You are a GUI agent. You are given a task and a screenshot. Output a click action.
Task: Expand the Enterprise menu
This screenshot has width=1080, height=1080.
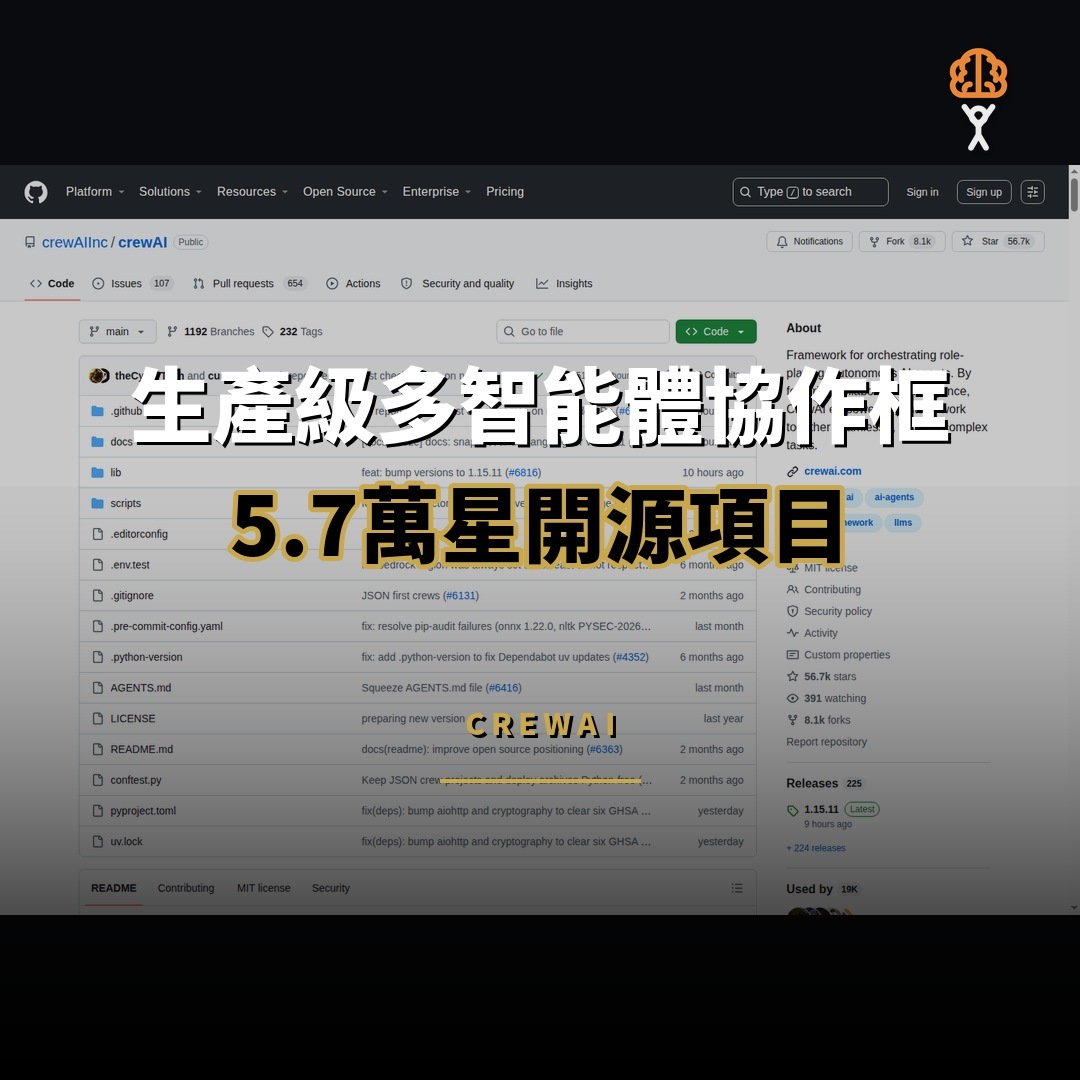coord(437,192)
